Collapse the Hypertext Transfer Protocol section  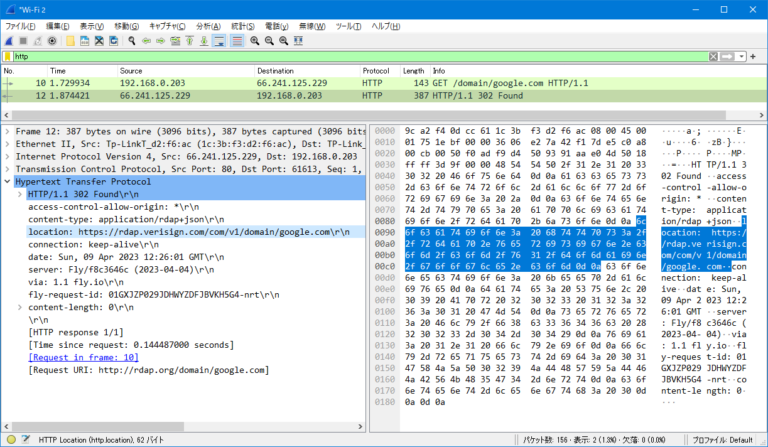coord(9,183)
